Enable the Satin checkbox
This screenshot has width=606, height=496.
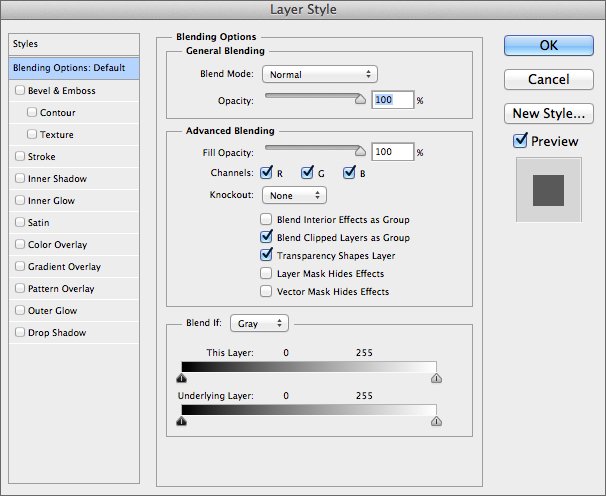click(20, 223)
